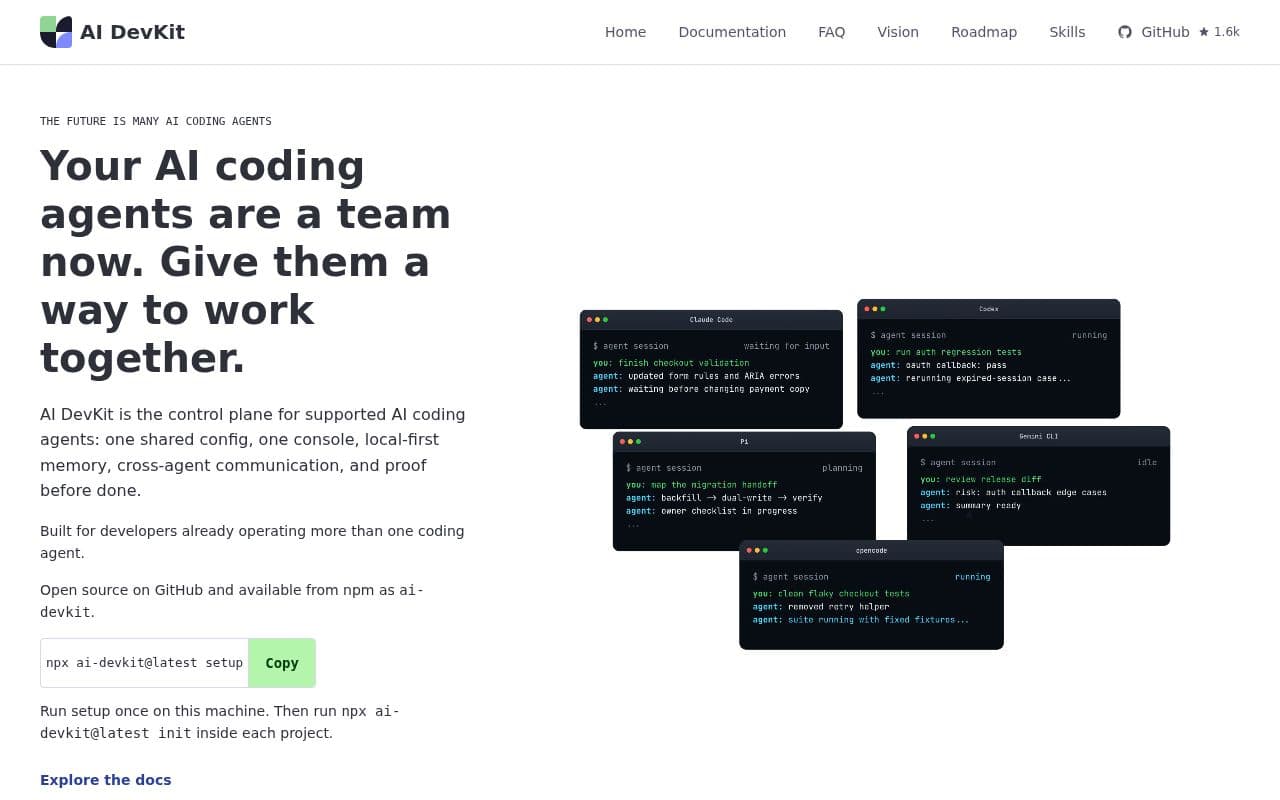Click the 'THE FUTURE IS MANY AI CODING AGENTS' tagline
1280x800 pixels.
click(156, 121)
